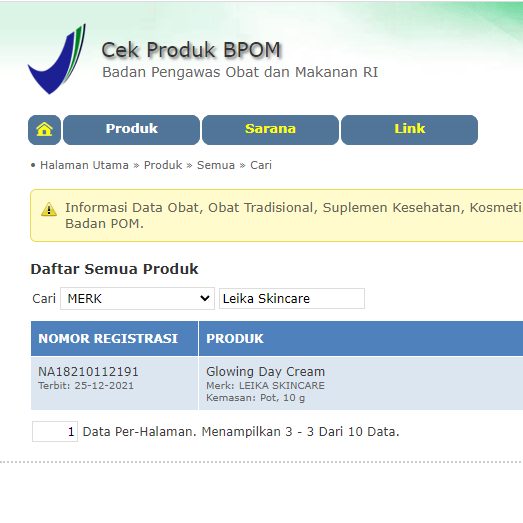Click the yellow warning triangle icon
Screen dimensions: 523x523
49,209
